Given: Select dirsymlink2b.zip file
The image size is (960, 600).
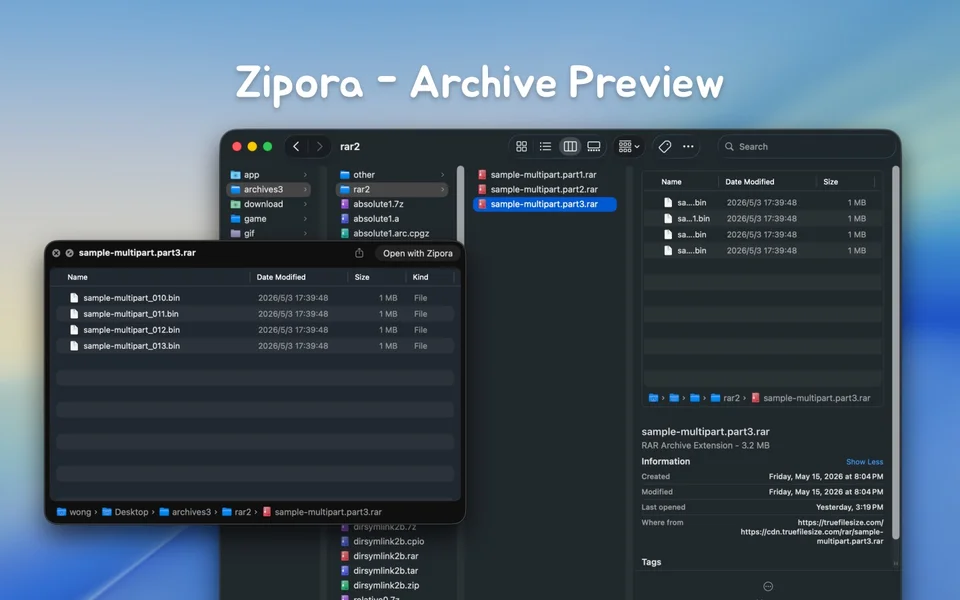Looking at the screenshot, I should pos(392,585).
